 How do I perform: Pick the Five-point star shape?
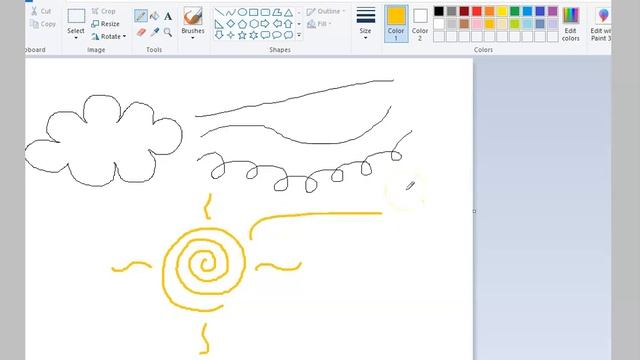tap(242, 35)
